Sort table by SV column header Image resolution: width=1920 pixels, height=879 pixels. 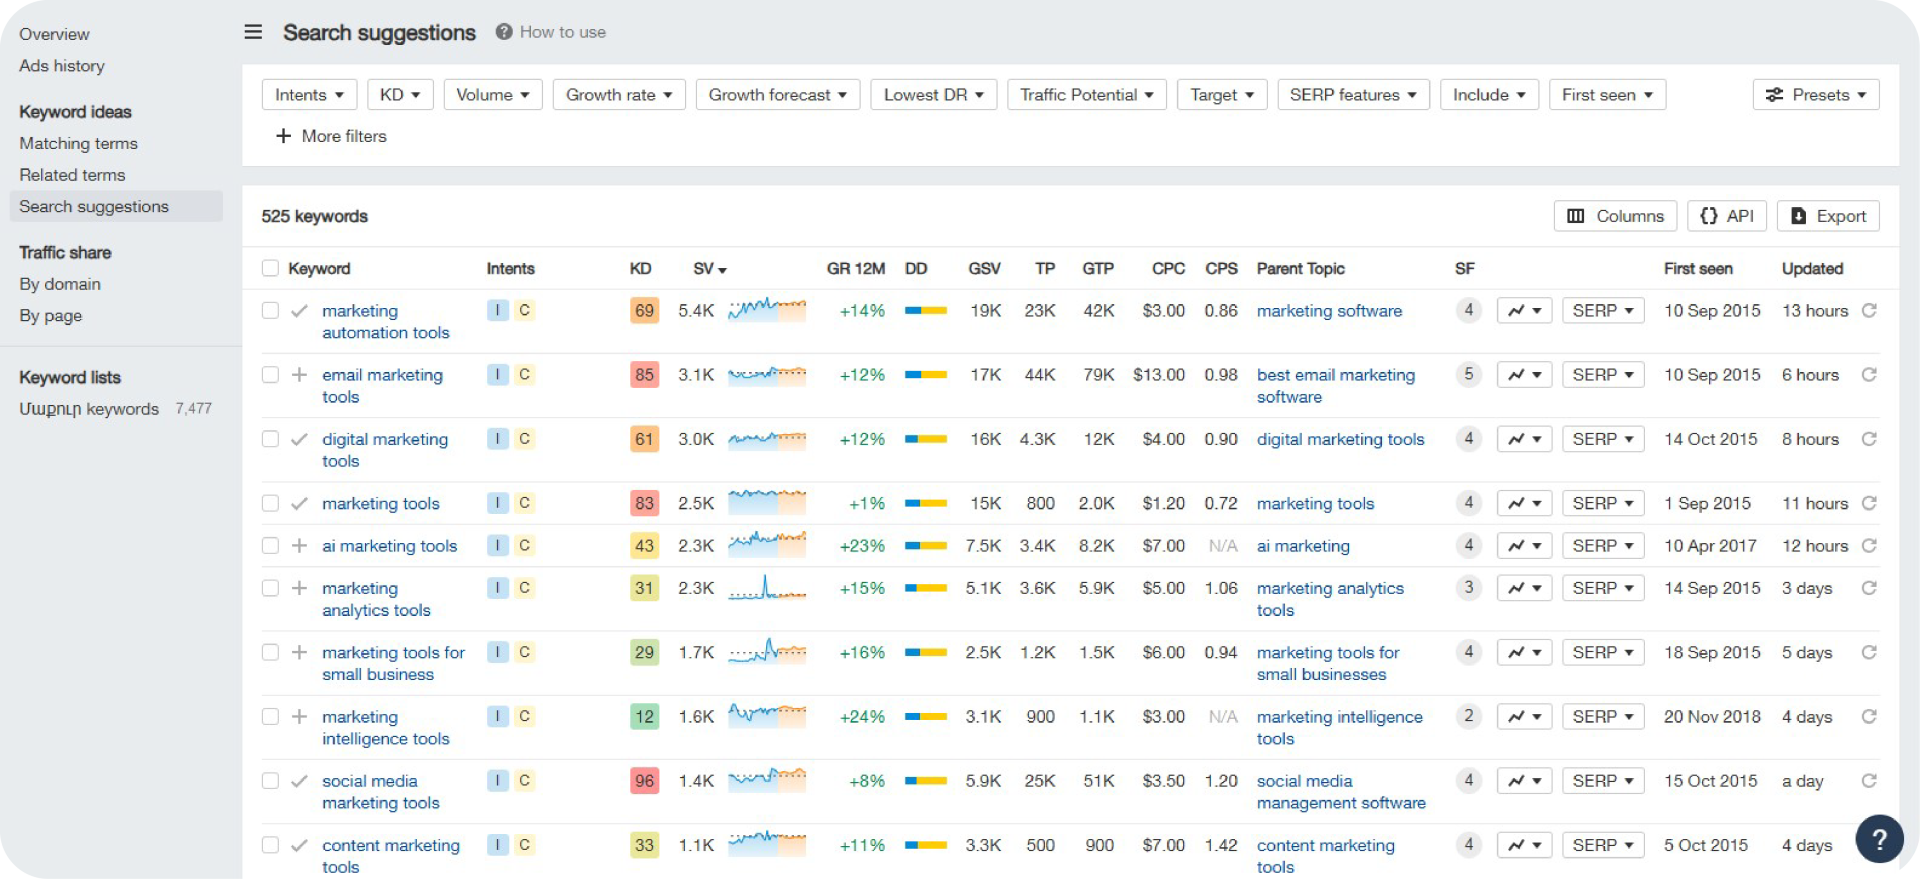coord(709,268)
